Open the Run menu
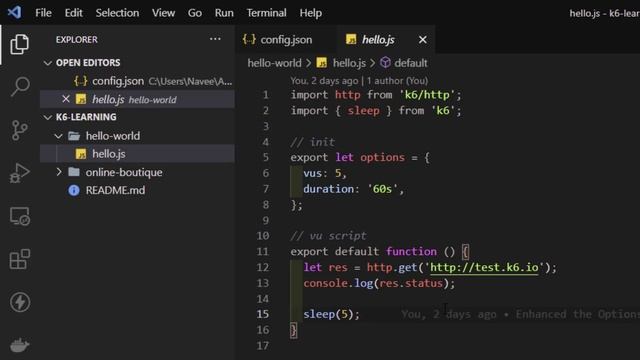This screenshot has width=640, height=360. (x=224, y=13)
